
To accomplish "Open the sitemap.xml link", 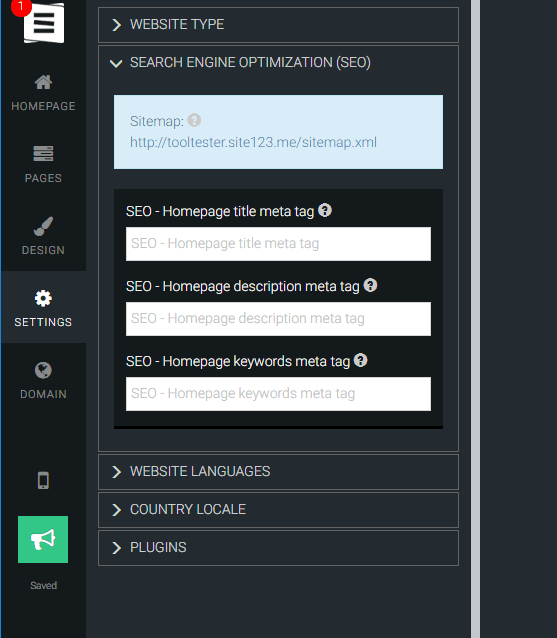I will point(253,142).
